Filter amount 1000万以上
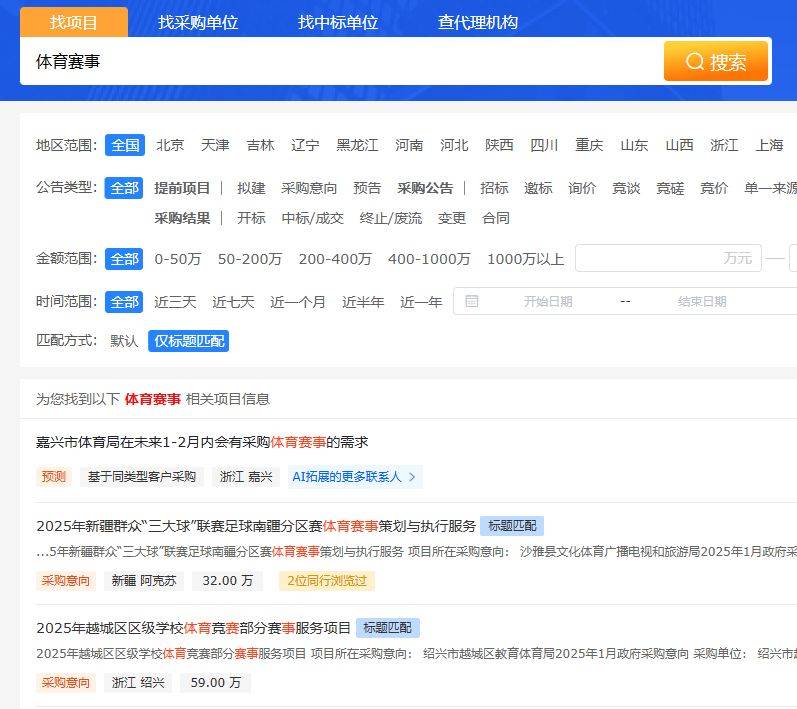797x709 pixels. (x=526, y=259)
